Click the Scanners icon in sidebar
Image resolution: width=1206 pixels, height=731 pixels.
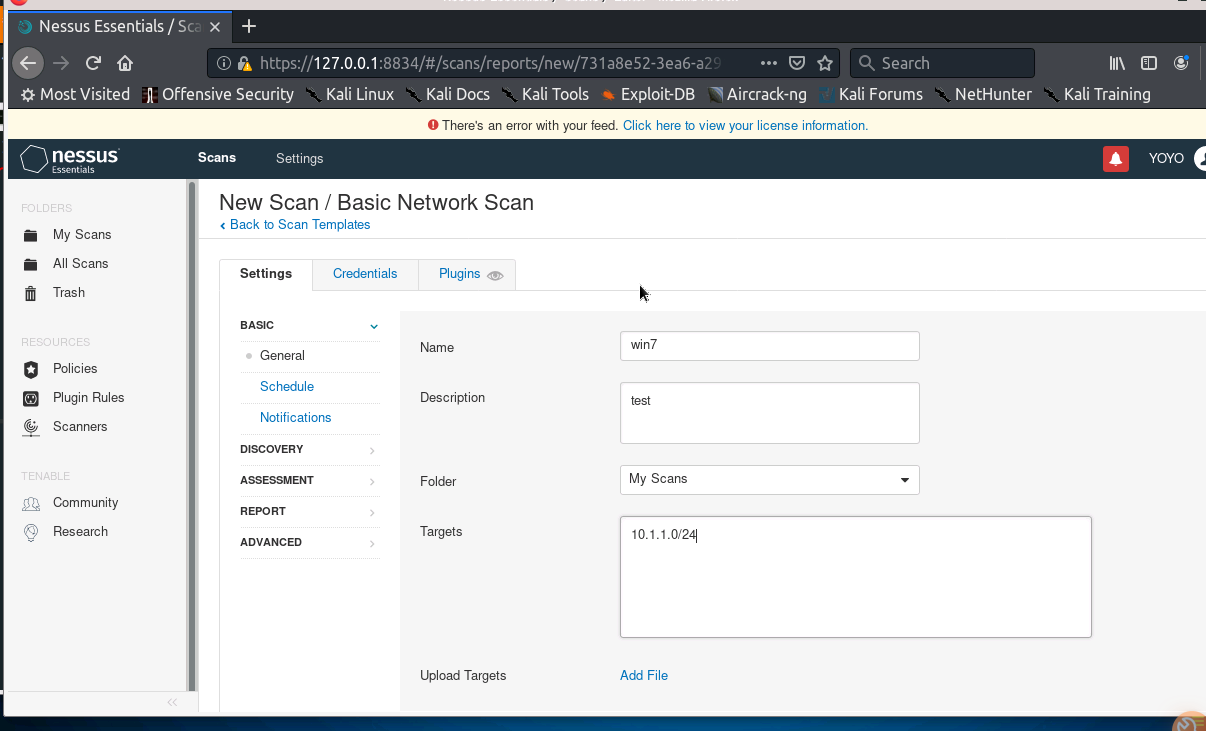[x=31, y=427]
